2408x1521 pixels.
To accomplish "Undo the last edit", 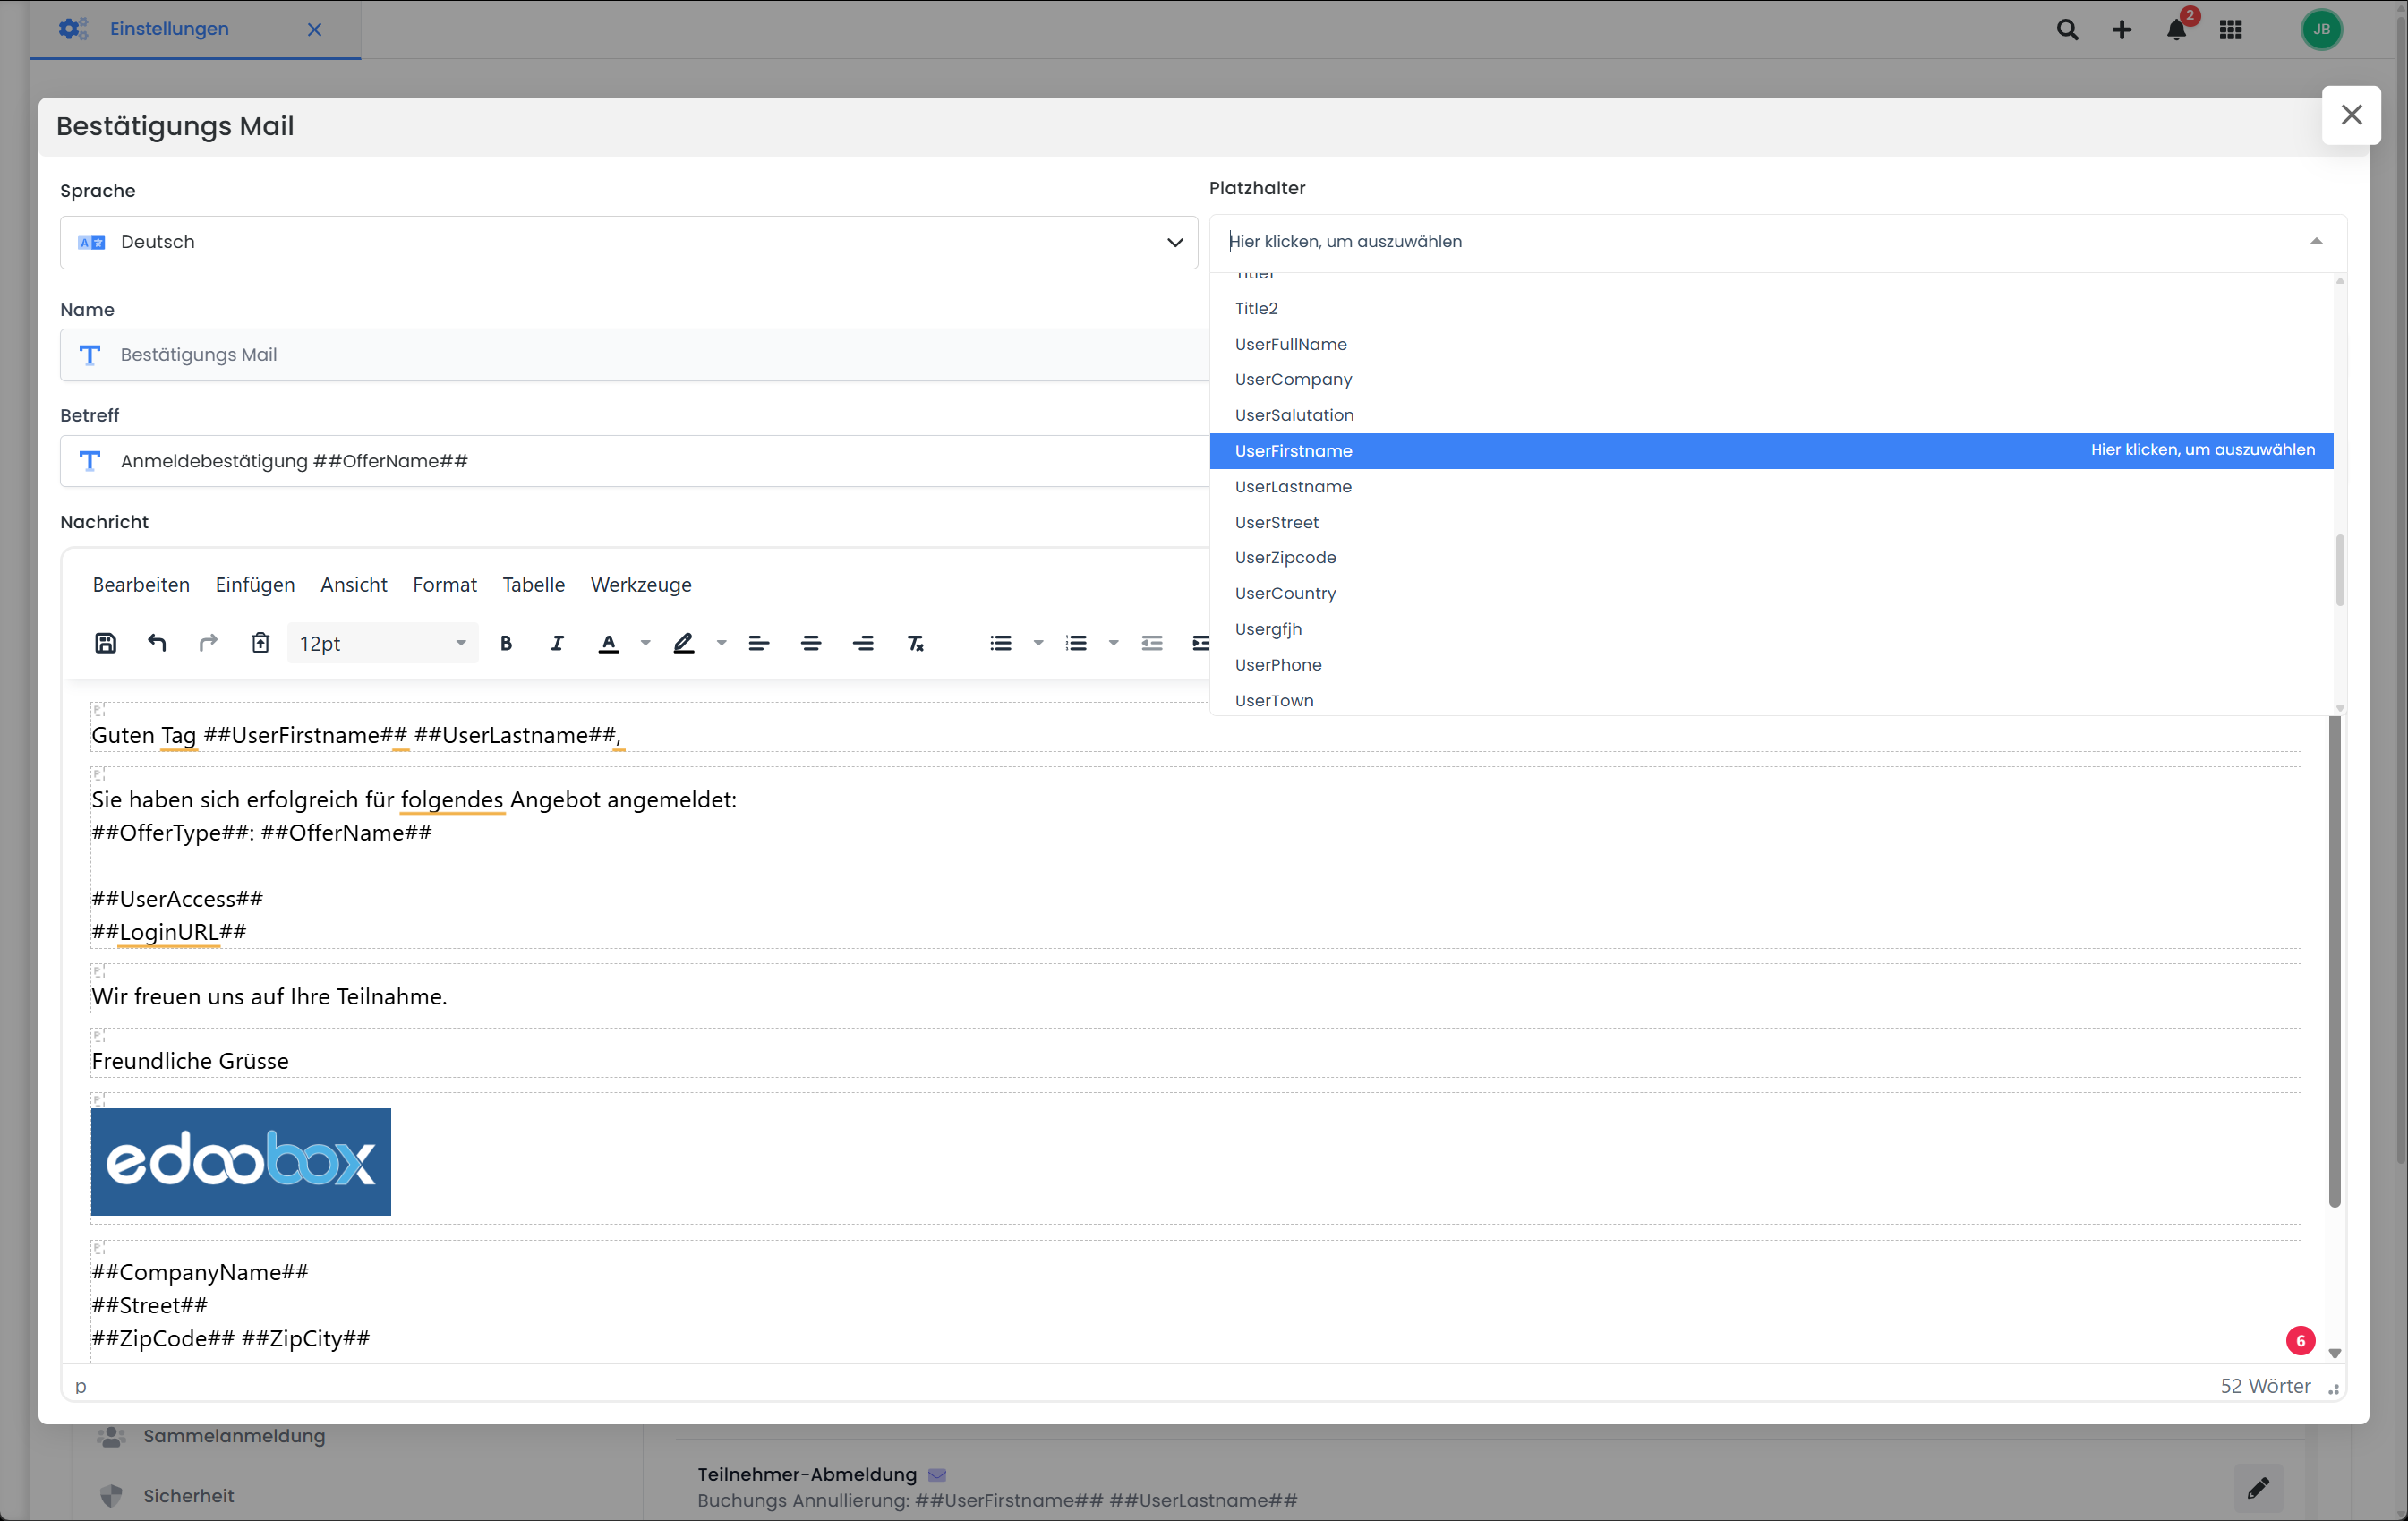I will coord(157,643).
